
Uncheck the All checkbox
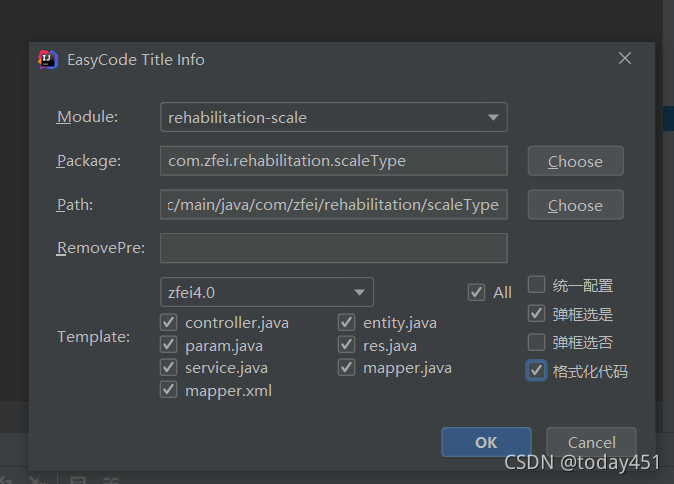[x=476, y=292]
